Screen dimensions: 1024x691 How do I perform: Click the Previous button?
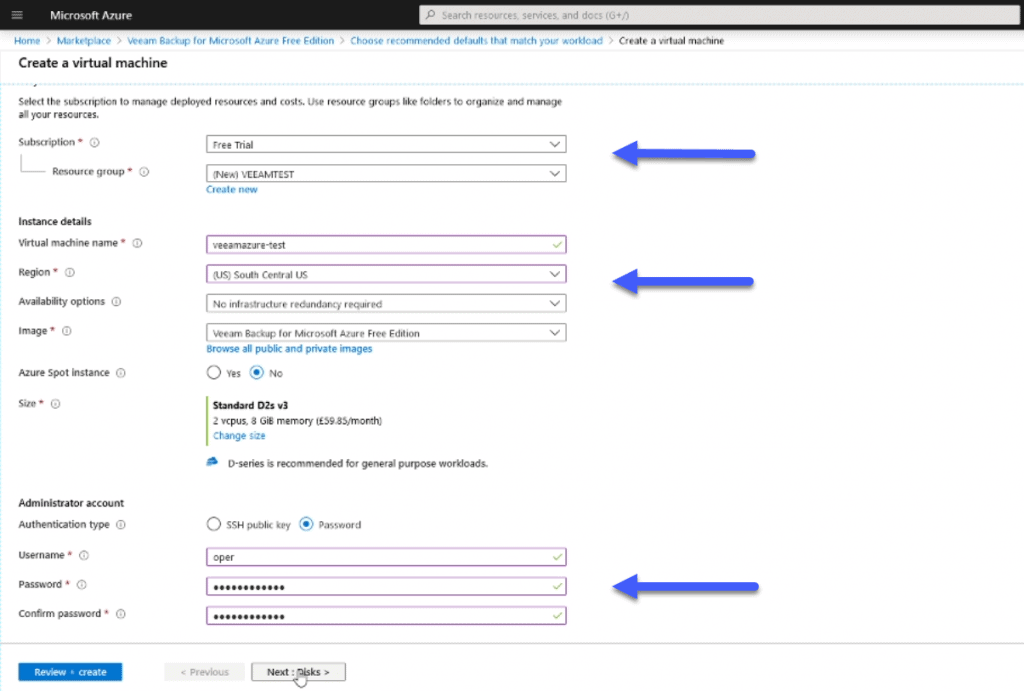[x=204, y=671]
